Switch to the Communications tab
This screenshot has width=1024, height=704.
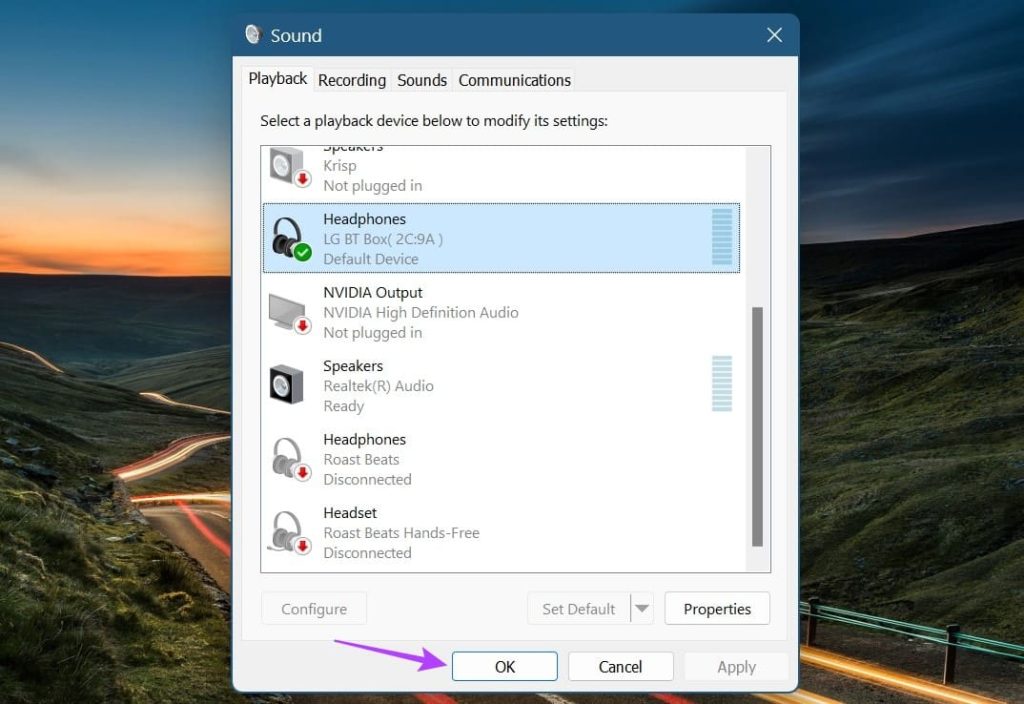click(514, 80)
